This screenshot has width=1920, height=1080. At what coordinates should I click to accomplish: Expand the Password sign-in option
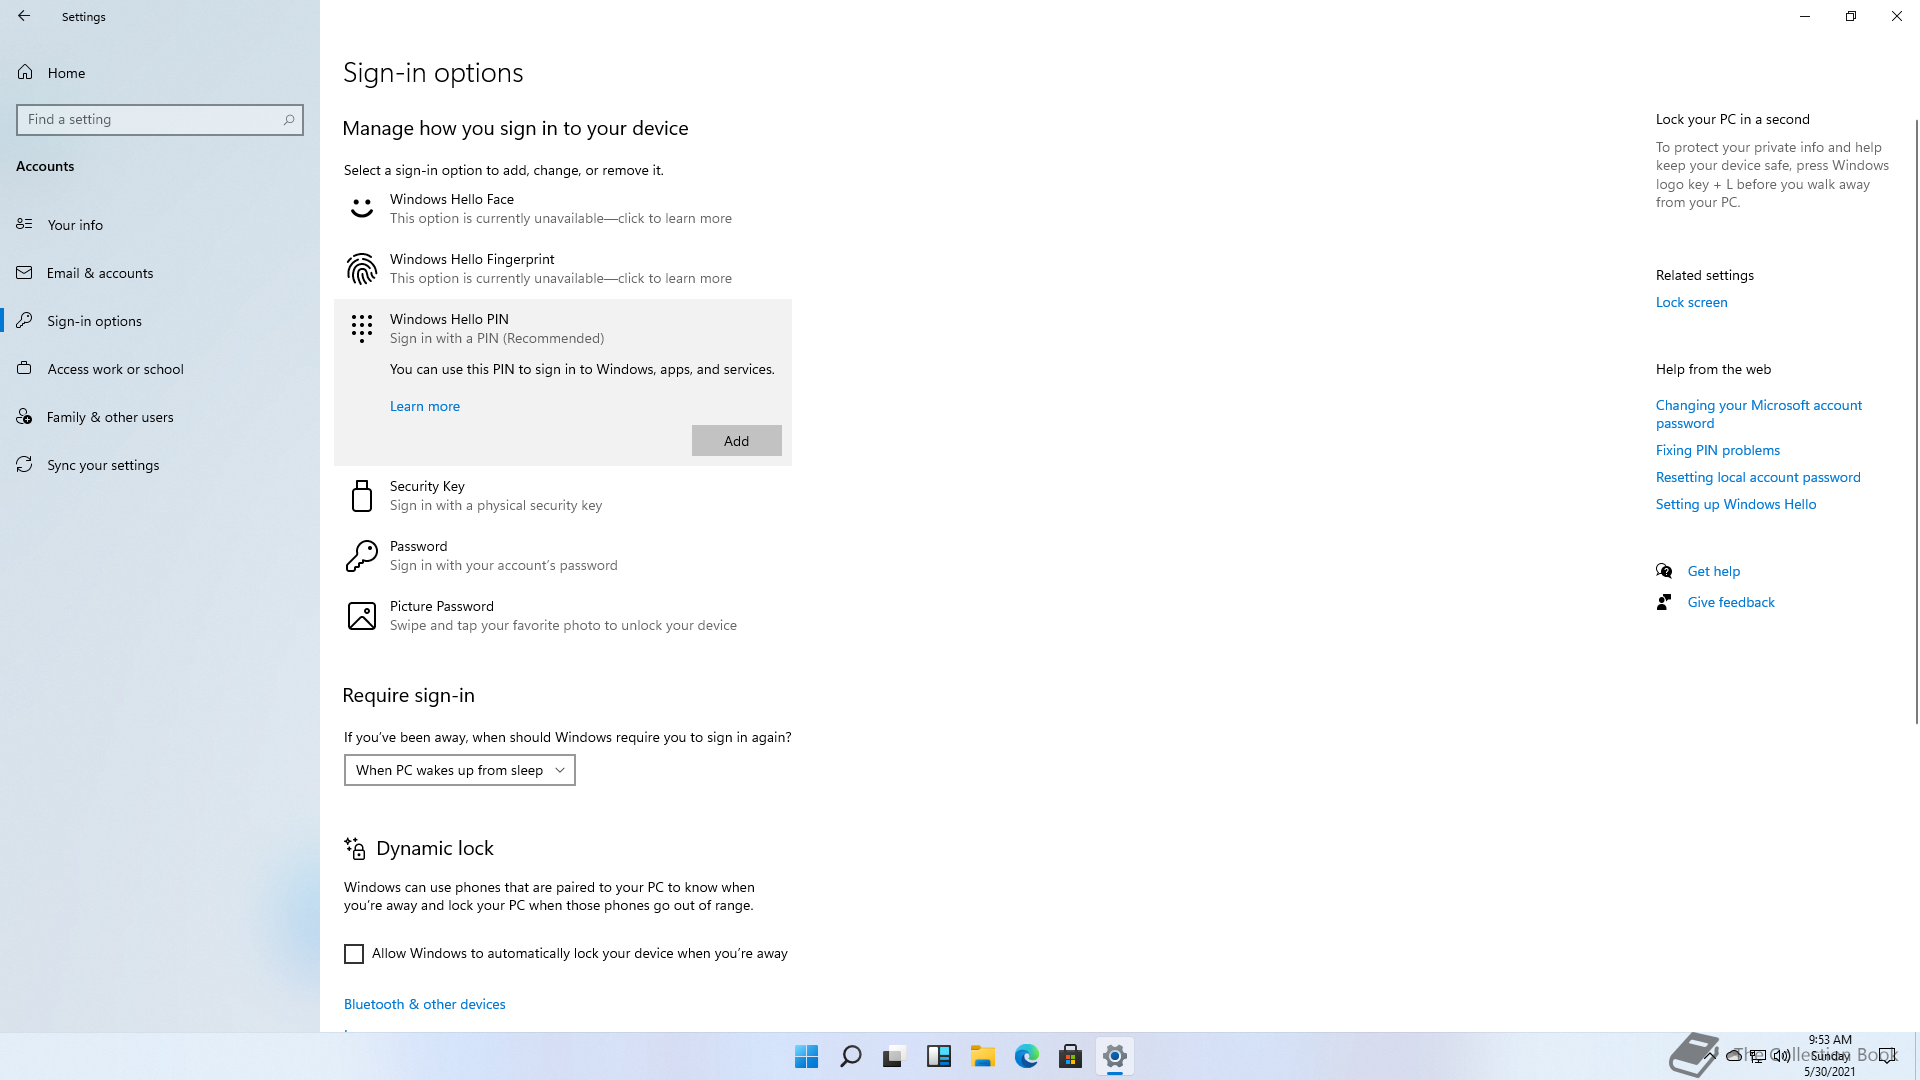point(563,555)
